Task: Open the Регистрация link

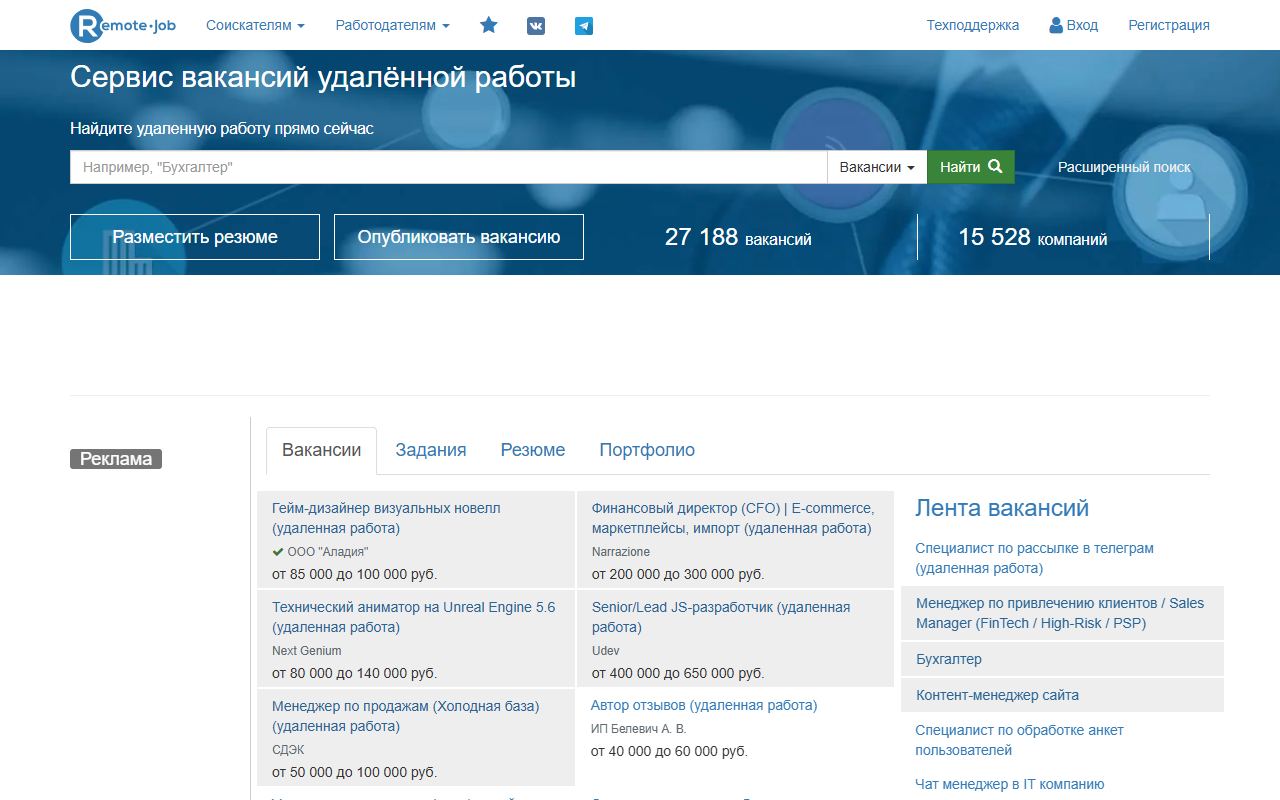Action: [x=1169, y=25]
